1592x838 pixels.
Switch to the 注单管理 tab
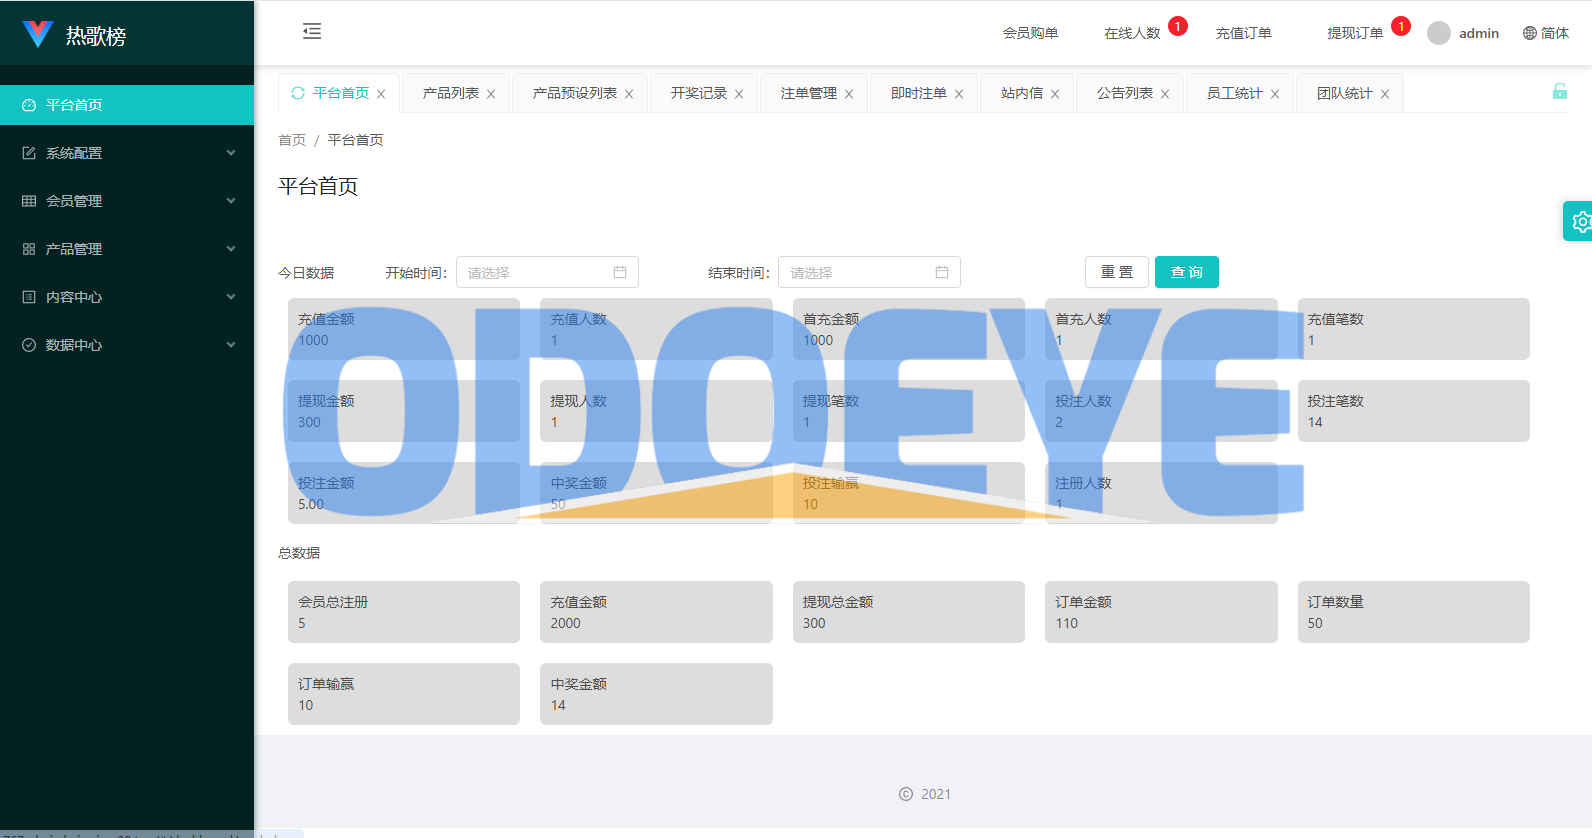coord(809,93)
